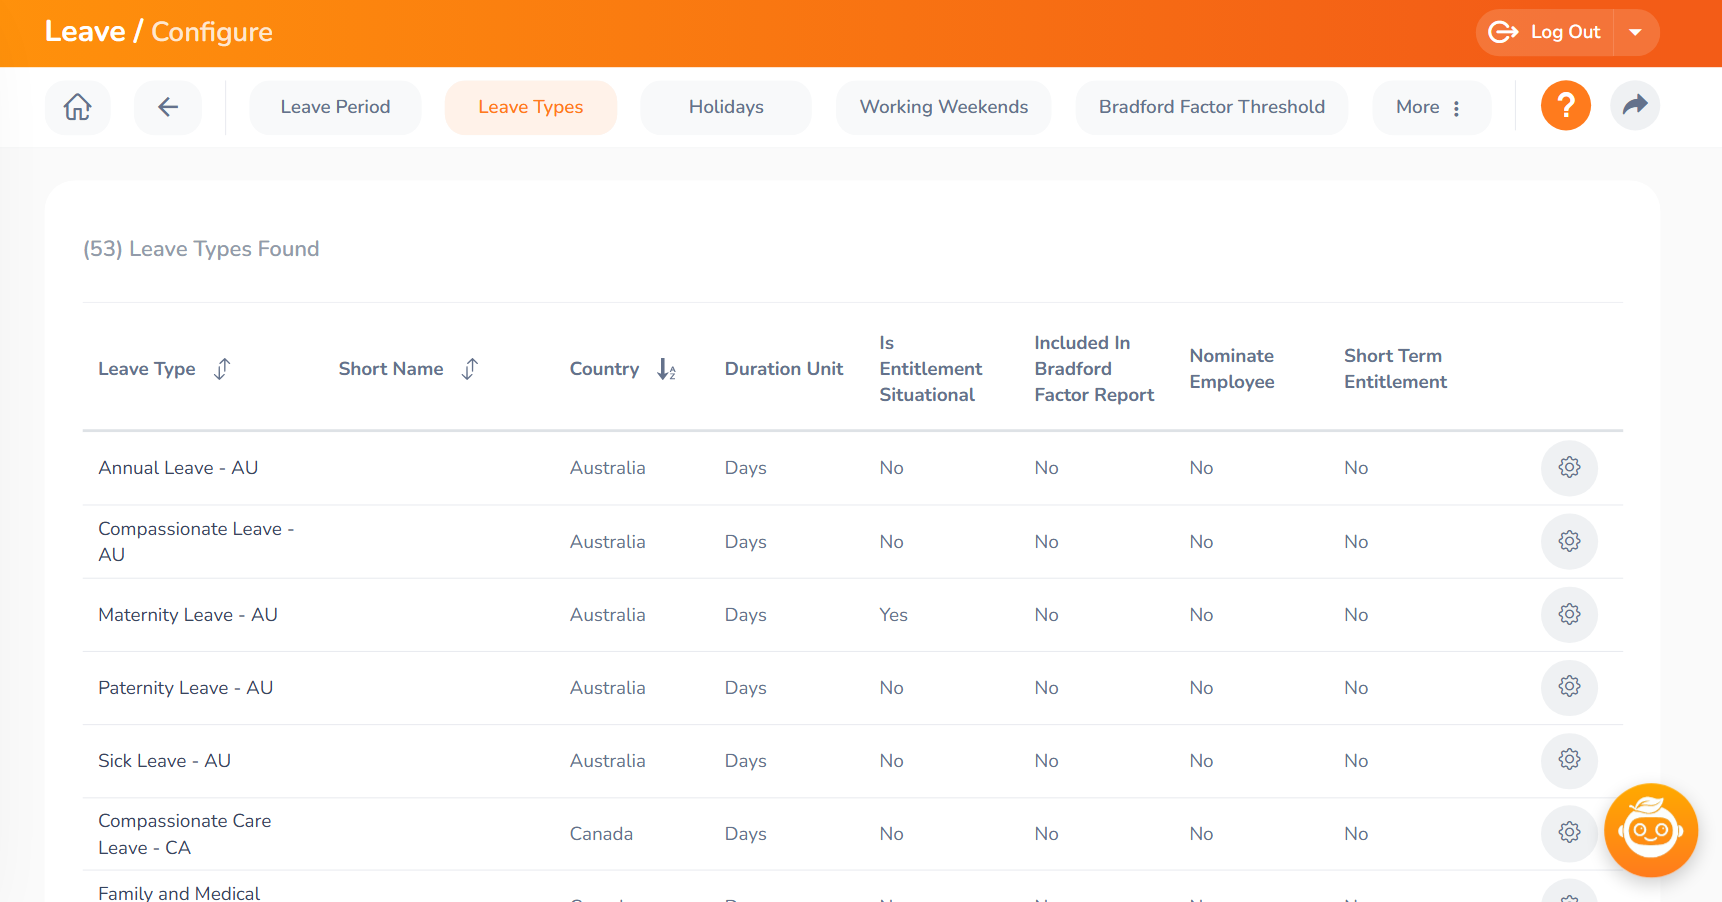The width and height of the screenshot is (1722, 902).
Task: Click the Log Out button
Action: click(1545, 32)
